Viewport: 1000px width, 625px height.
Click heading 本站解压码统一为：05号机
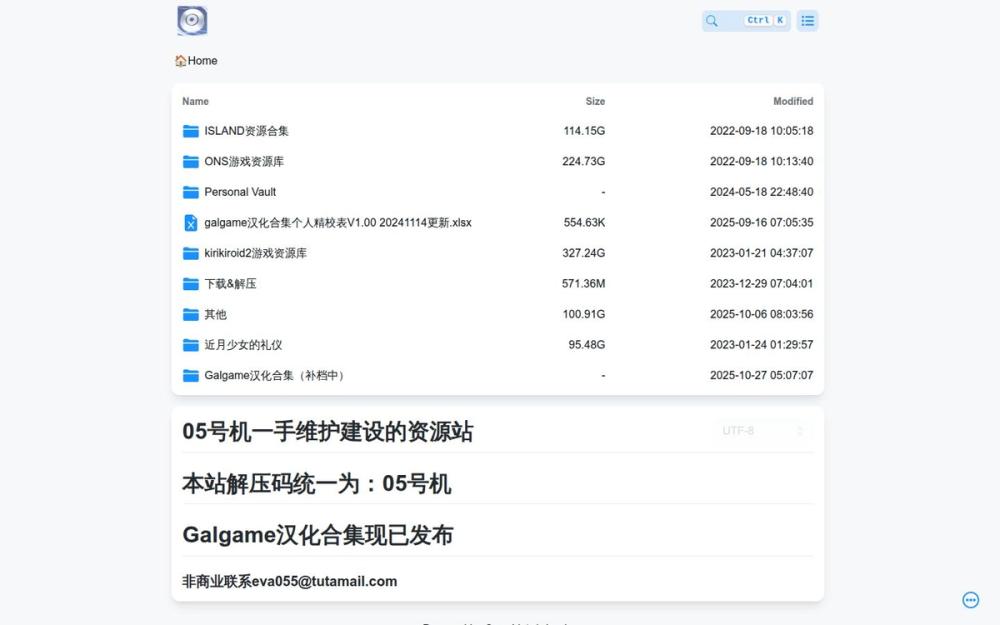pyautogui.click(x=316, y=484)
